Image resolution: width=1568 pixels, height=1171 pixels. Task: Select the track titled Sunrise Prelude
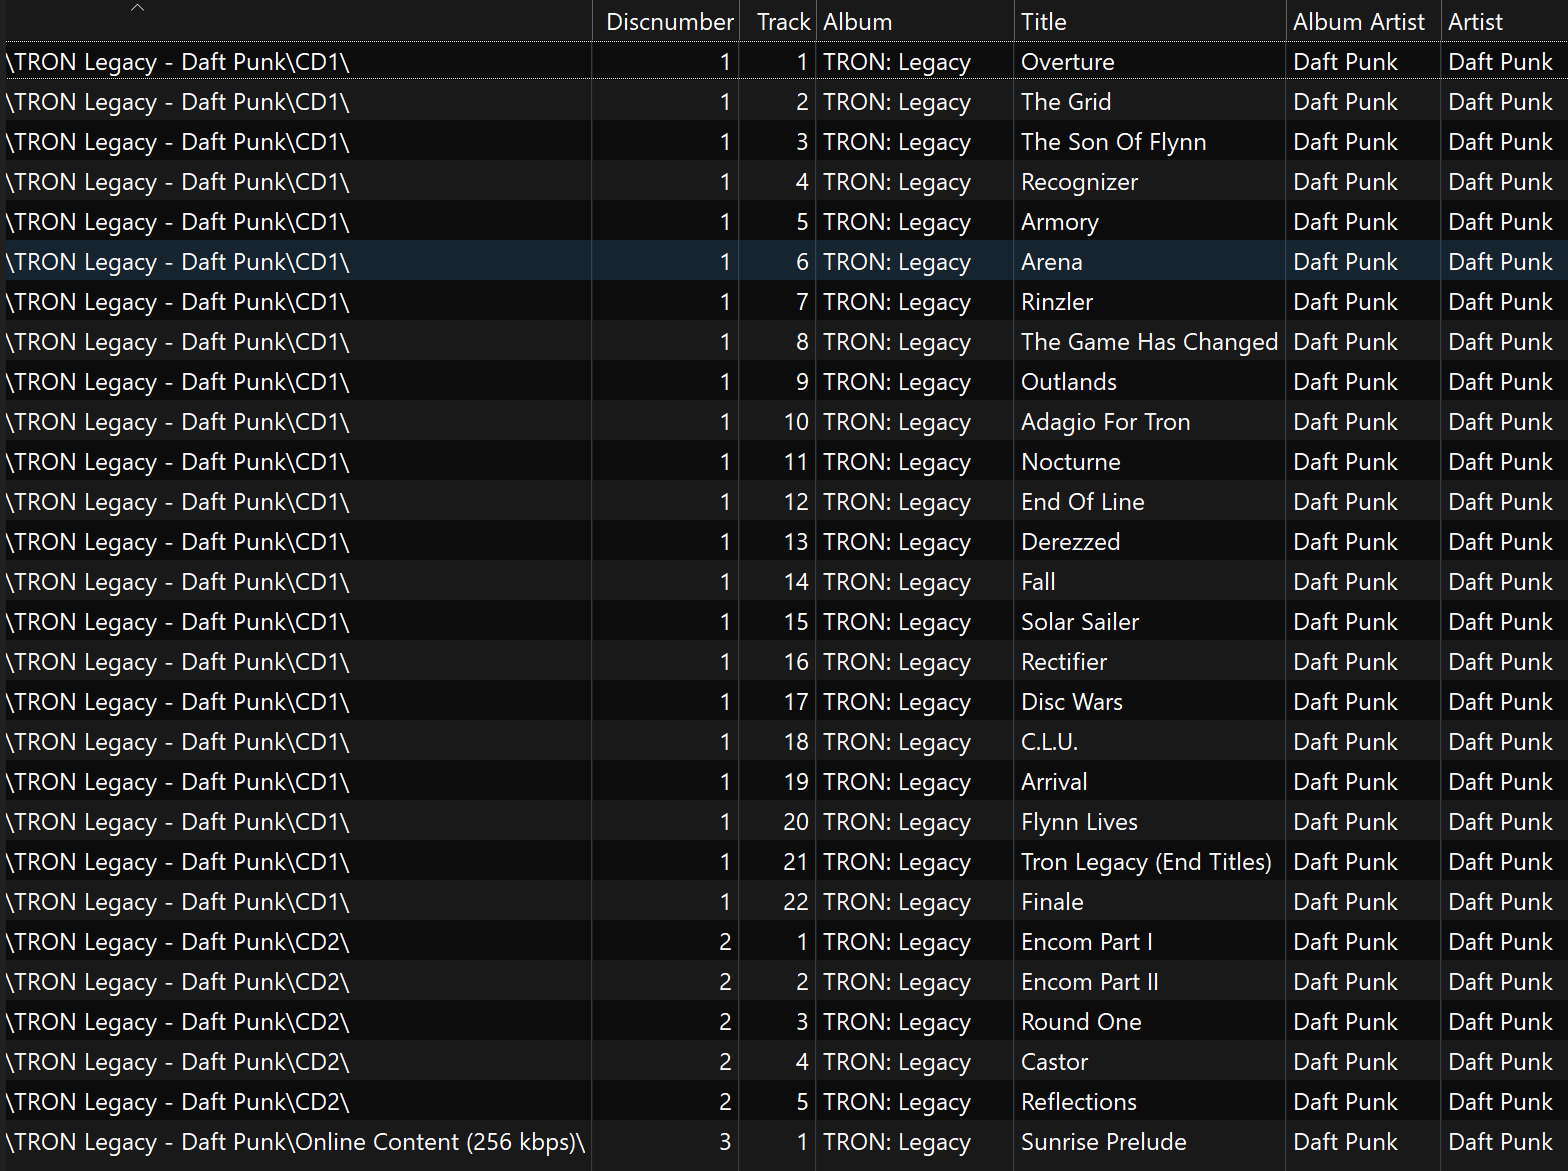(x=1103, y=1142)
